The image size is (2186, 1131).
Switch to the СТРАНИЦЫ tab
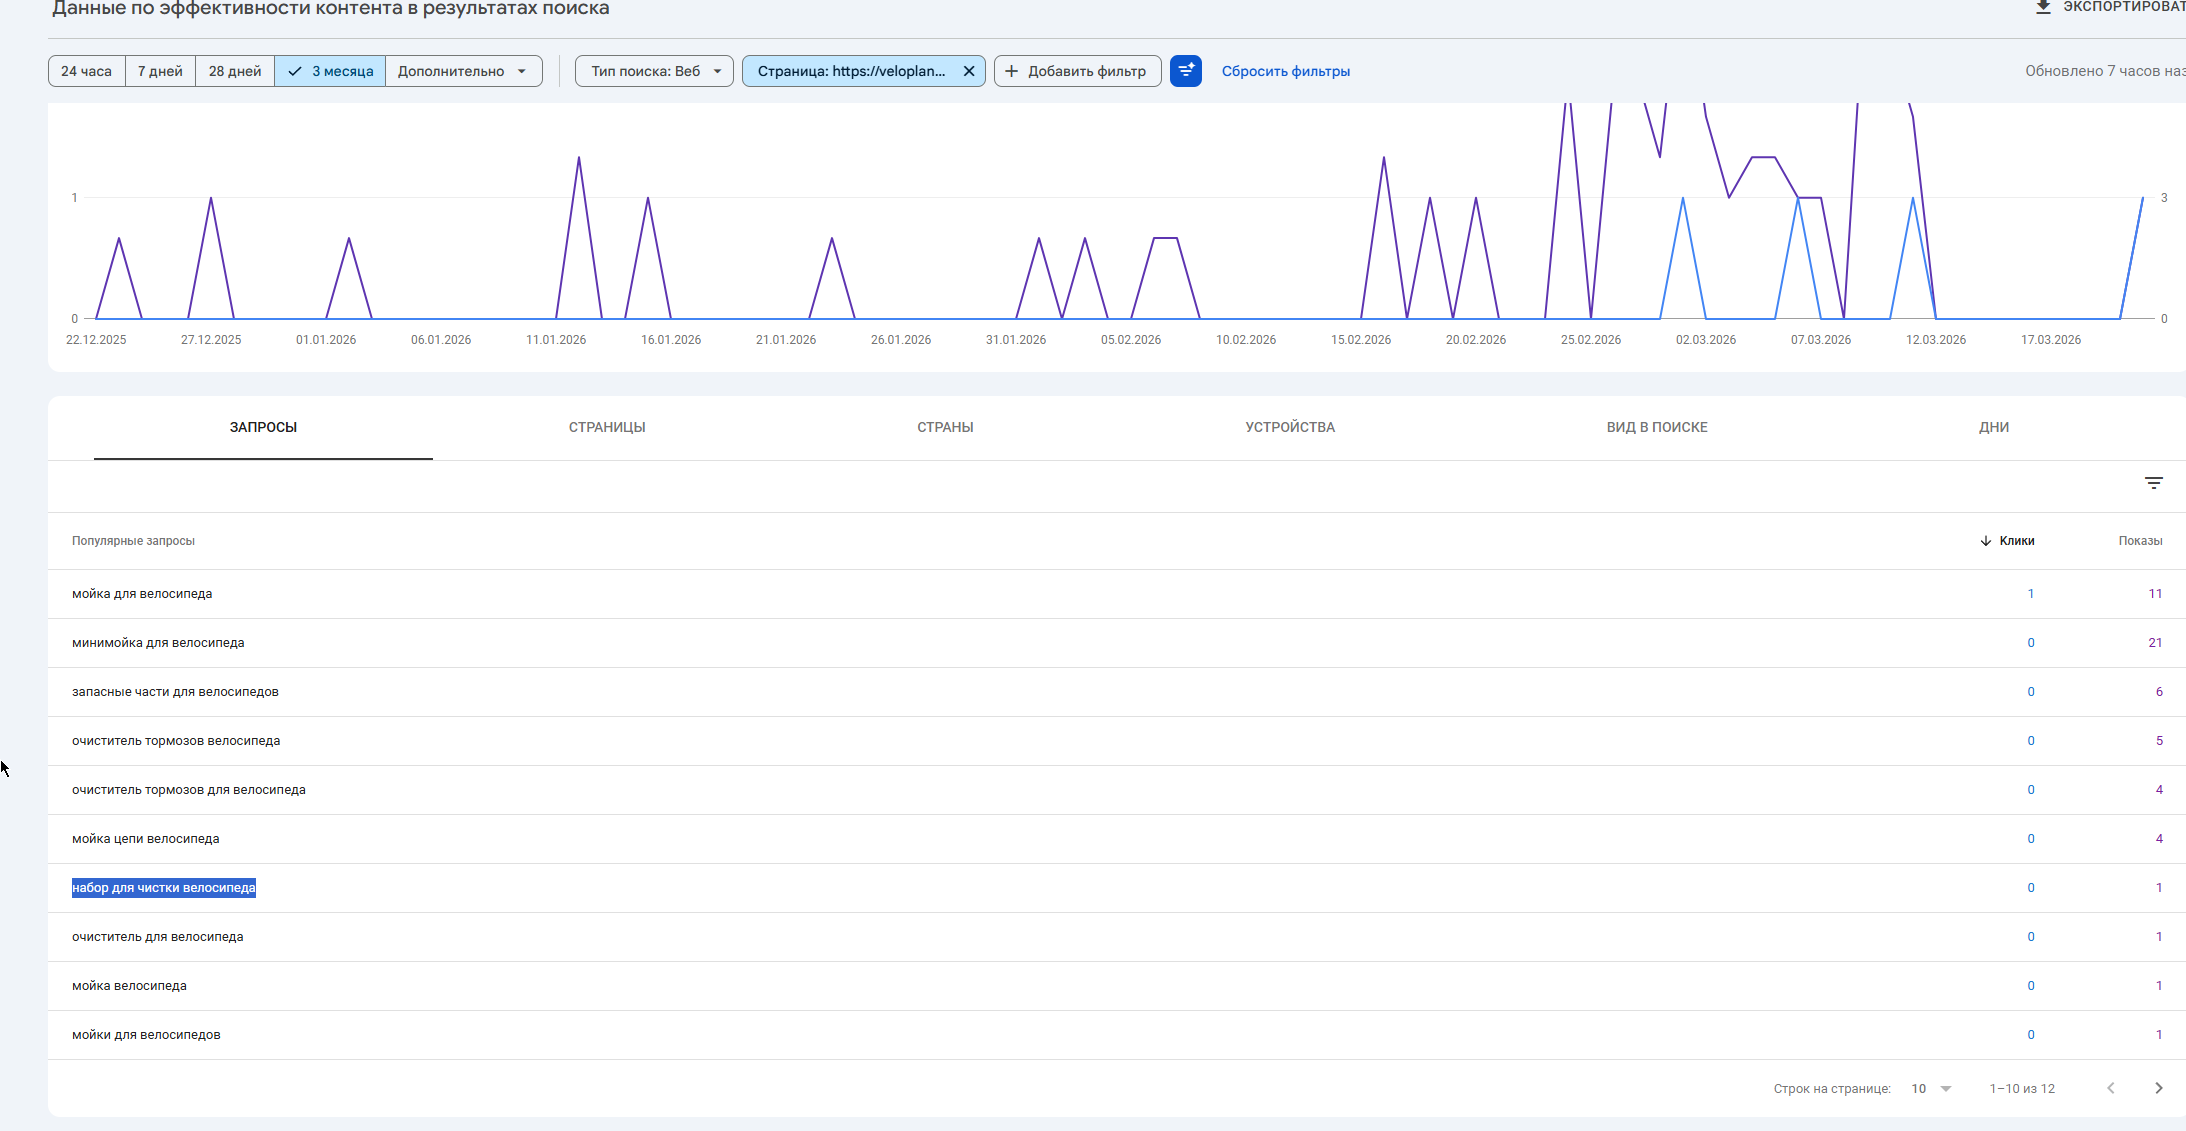click(x=606, y=427)
